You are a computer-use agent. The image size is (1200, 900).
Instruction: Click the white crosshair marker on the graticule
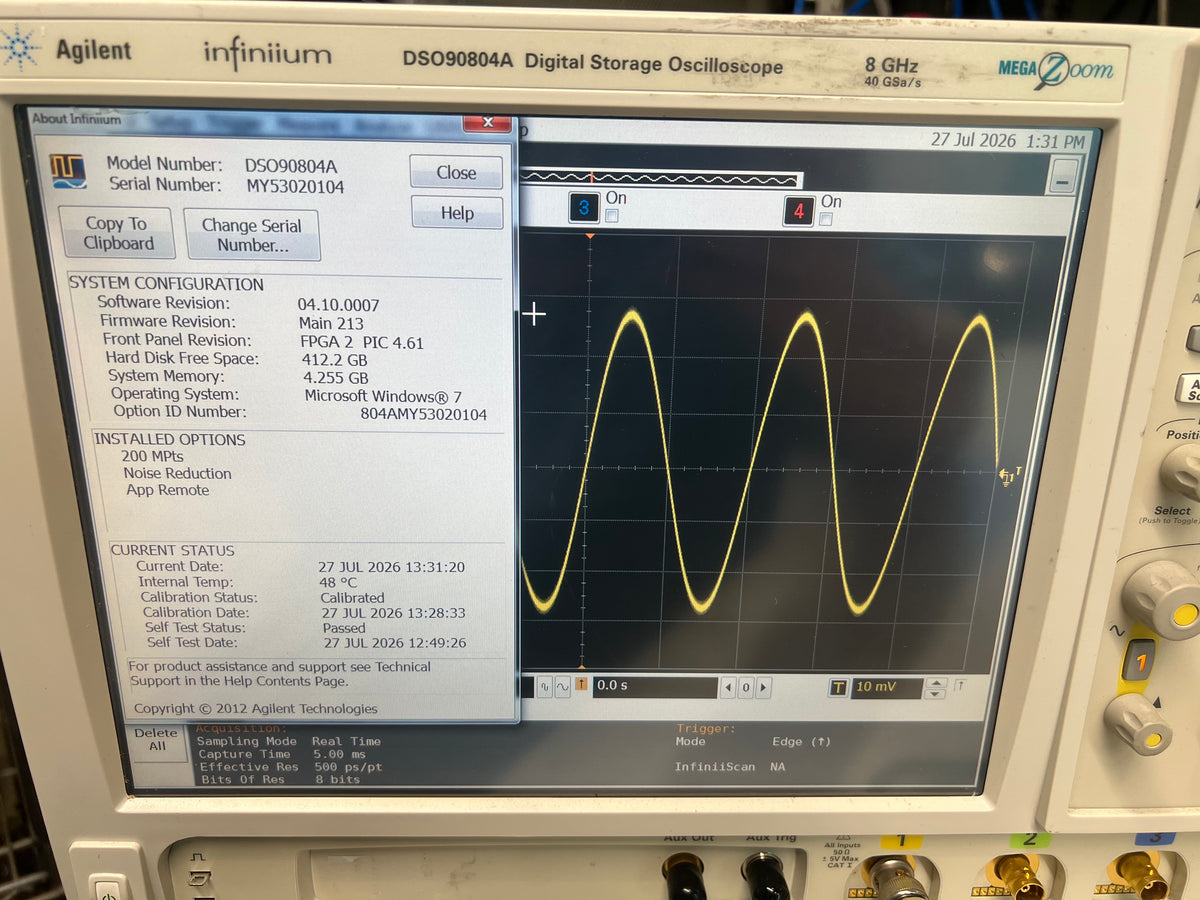click(x=535, y=315)
